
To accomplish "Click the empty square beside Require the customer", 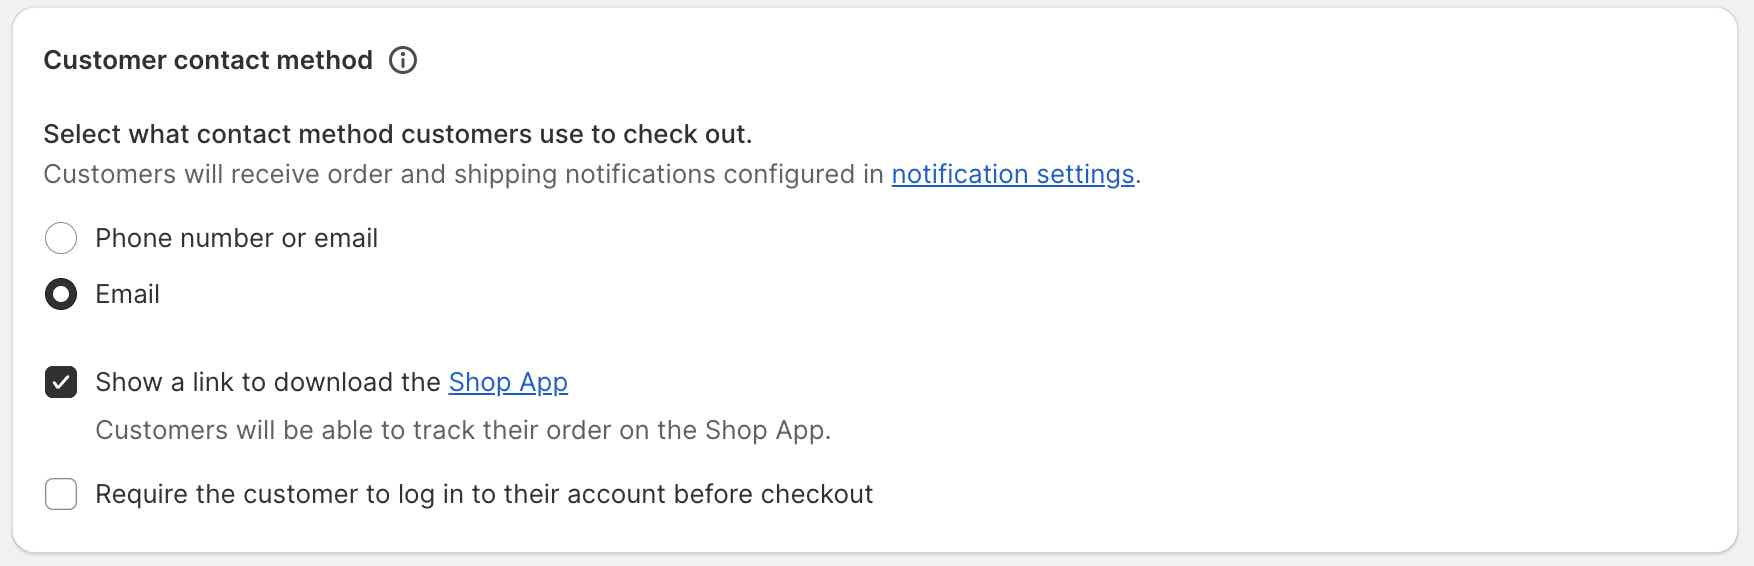I will click(x=61, y=494).
